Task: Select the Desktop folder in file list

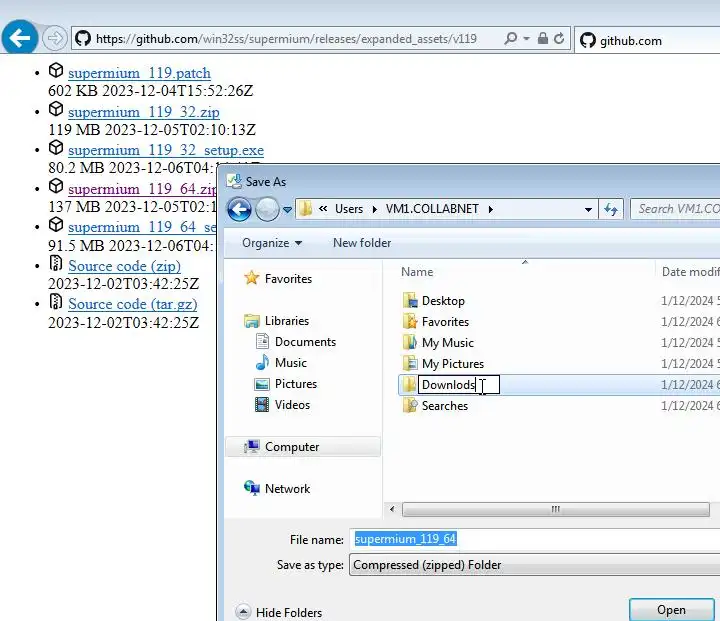Action: pos(443,301)
